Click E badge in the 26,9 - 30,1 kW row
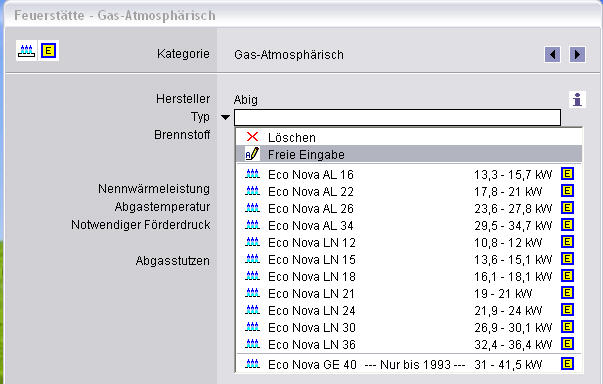The height and width of the screenshot is (384, 603). (567, 327)
